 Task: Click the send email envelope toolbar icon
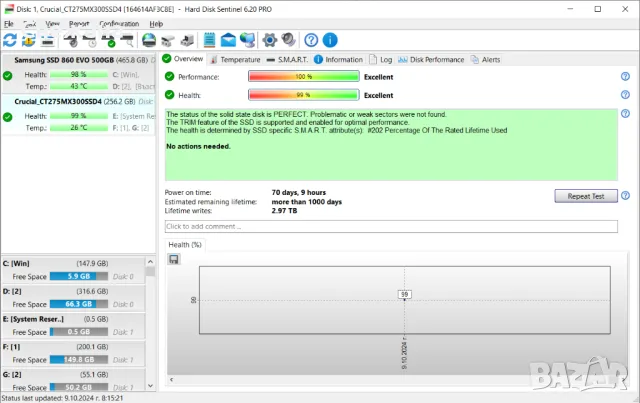[228, 40]
